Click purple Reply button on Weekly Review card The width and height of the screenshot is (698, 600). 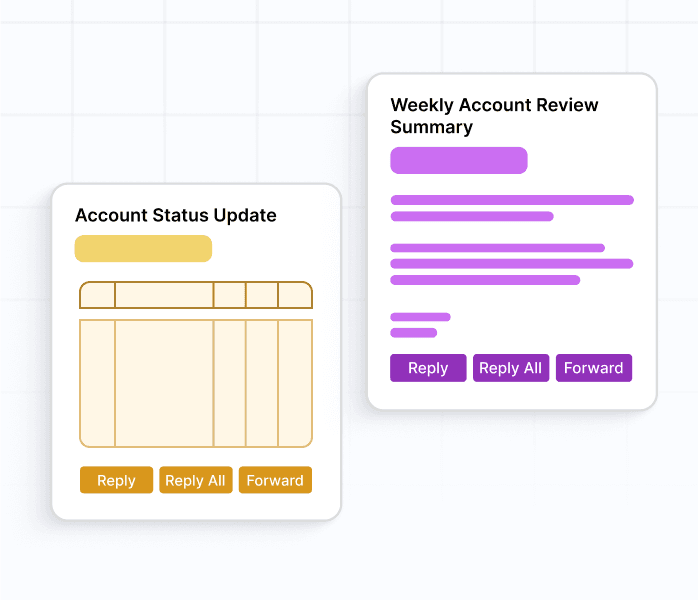[x=428, y=368]
